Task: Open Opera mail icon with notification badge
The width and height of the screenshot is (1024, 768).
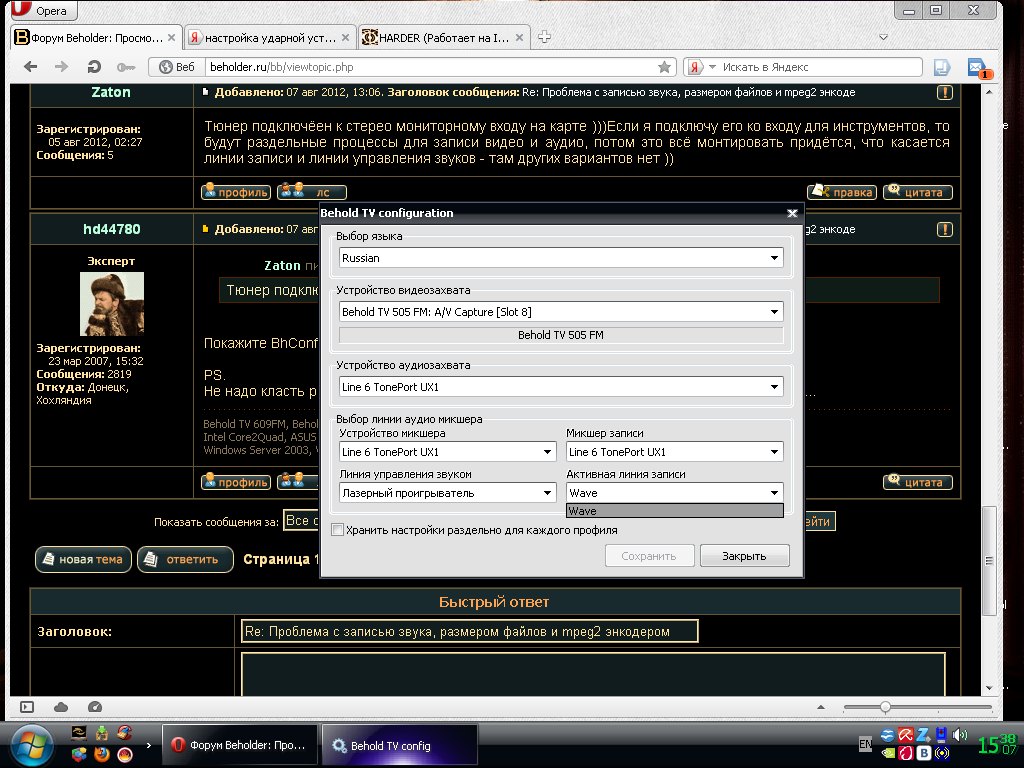Action: click(x=976, y=67)
